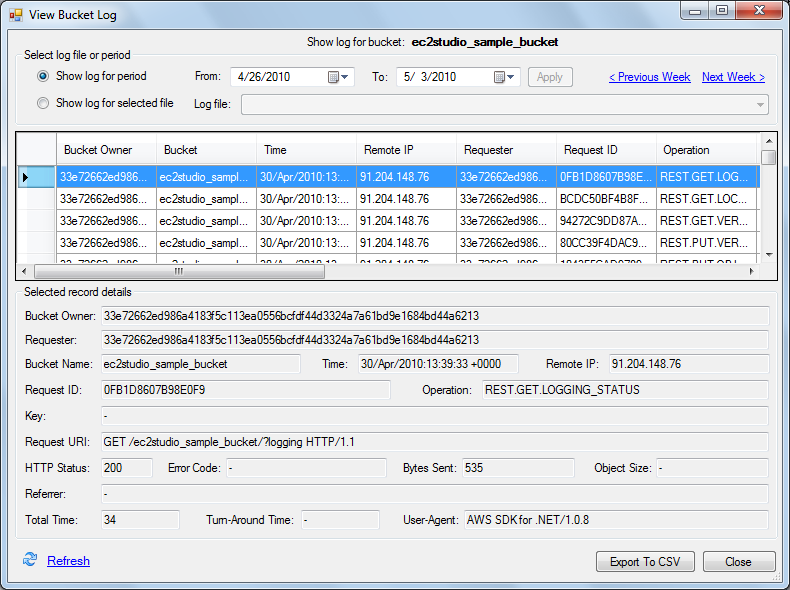Click the Refresh link
790x590 pixels.
(69, 561)
